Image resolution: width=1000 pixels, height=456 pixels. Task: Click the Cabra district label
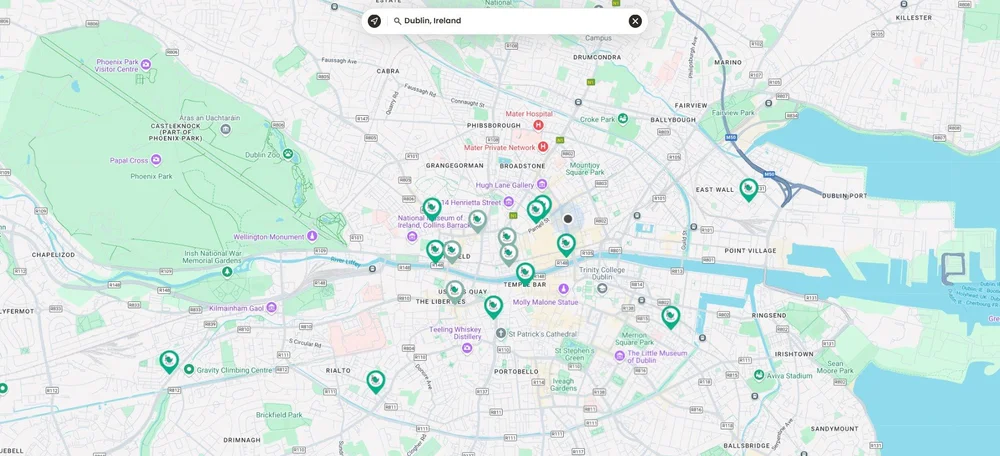[388, 71]
